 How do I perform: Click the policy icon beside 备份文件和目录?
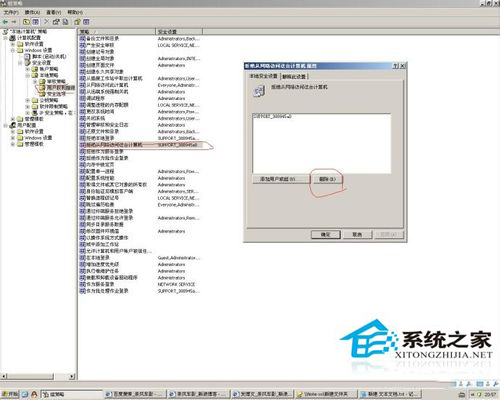[x=83, y=39]
